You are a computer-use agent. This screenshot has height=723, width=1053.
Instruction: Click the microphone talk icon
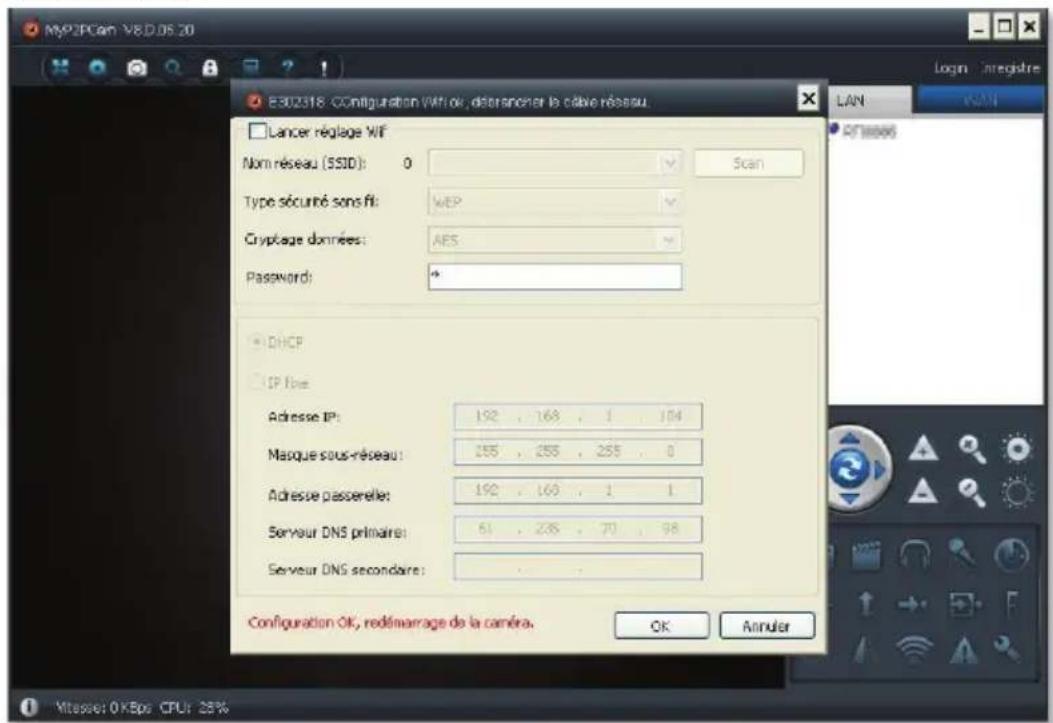tap(962, 554)
